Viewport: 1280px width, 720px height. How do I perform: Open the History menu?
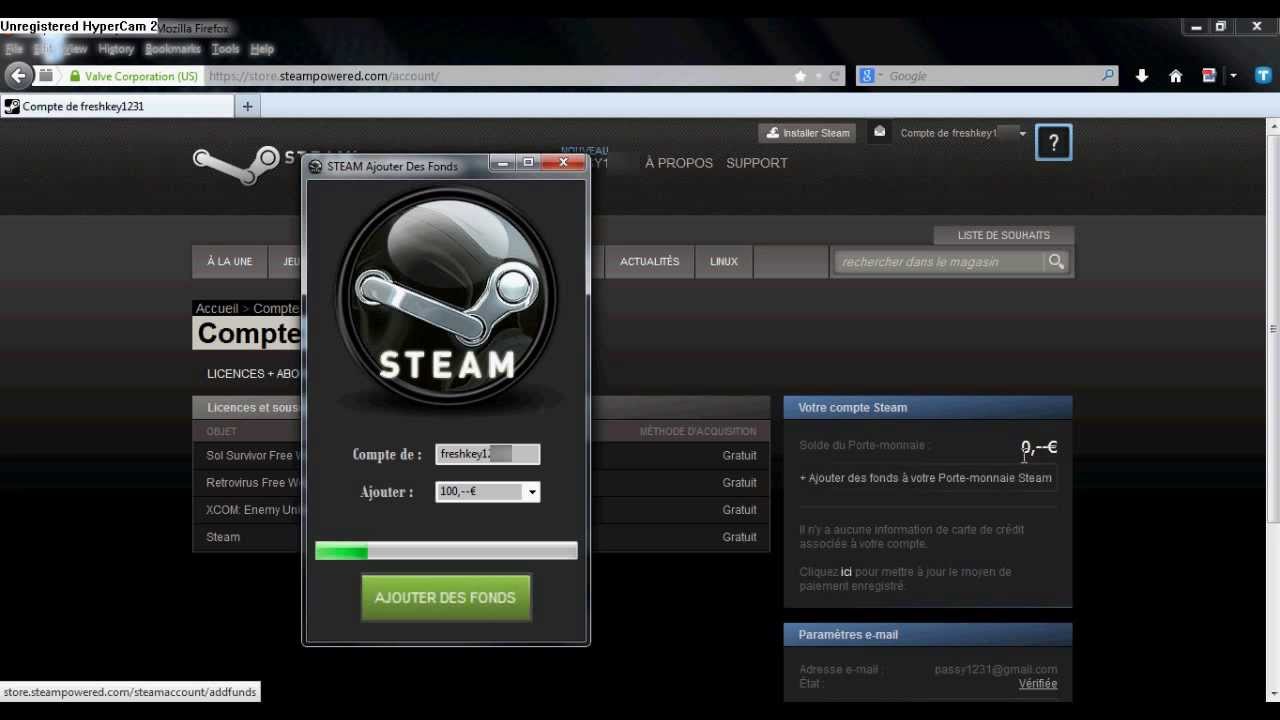116,48
